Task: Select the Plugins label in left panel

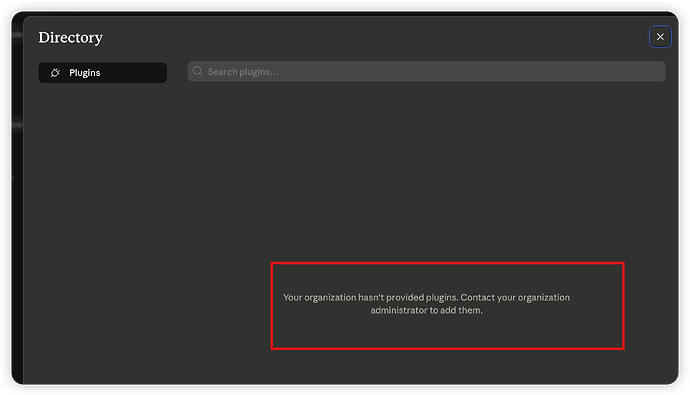Action: (84, 73)
